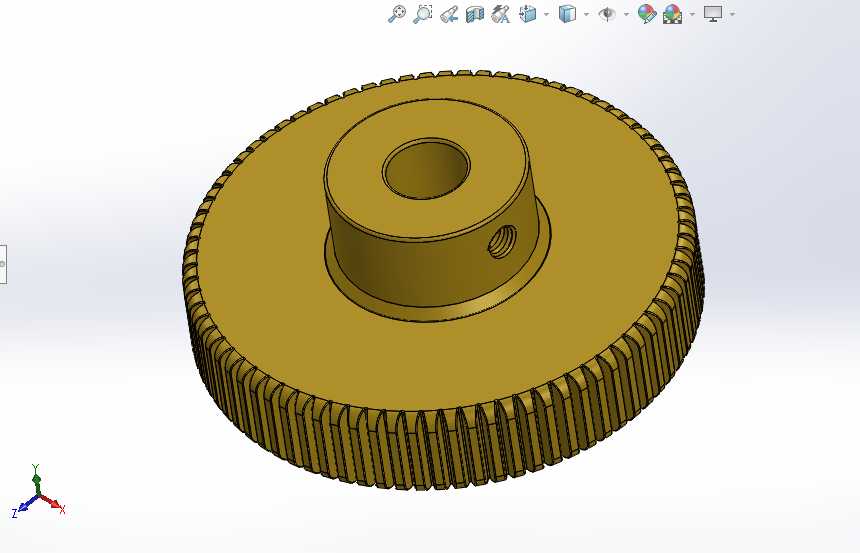Open the Edit Appearance tool
The image size is (860, 553).
[x=647, y=14]
